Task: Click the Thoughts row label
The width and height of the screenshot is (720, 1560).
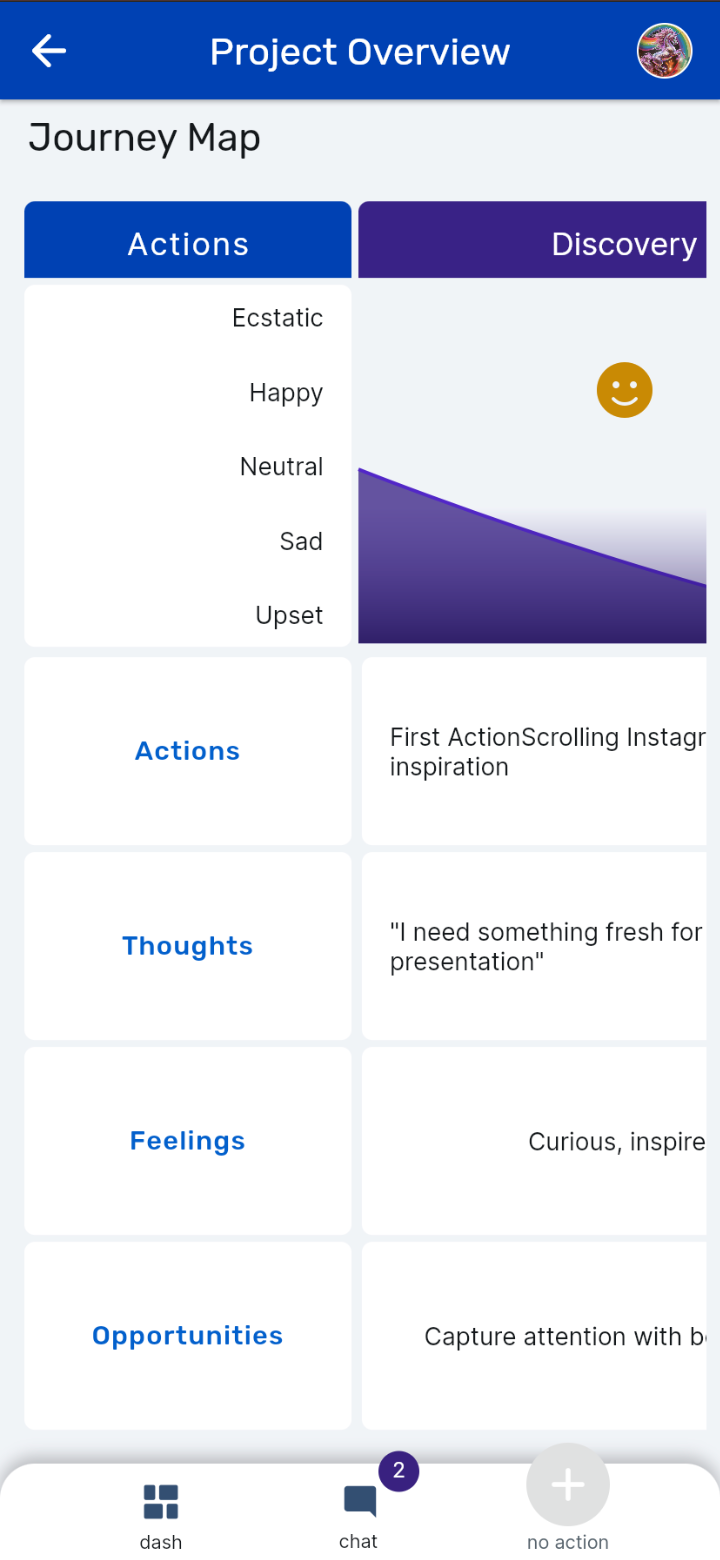Action: click(188, 946)
